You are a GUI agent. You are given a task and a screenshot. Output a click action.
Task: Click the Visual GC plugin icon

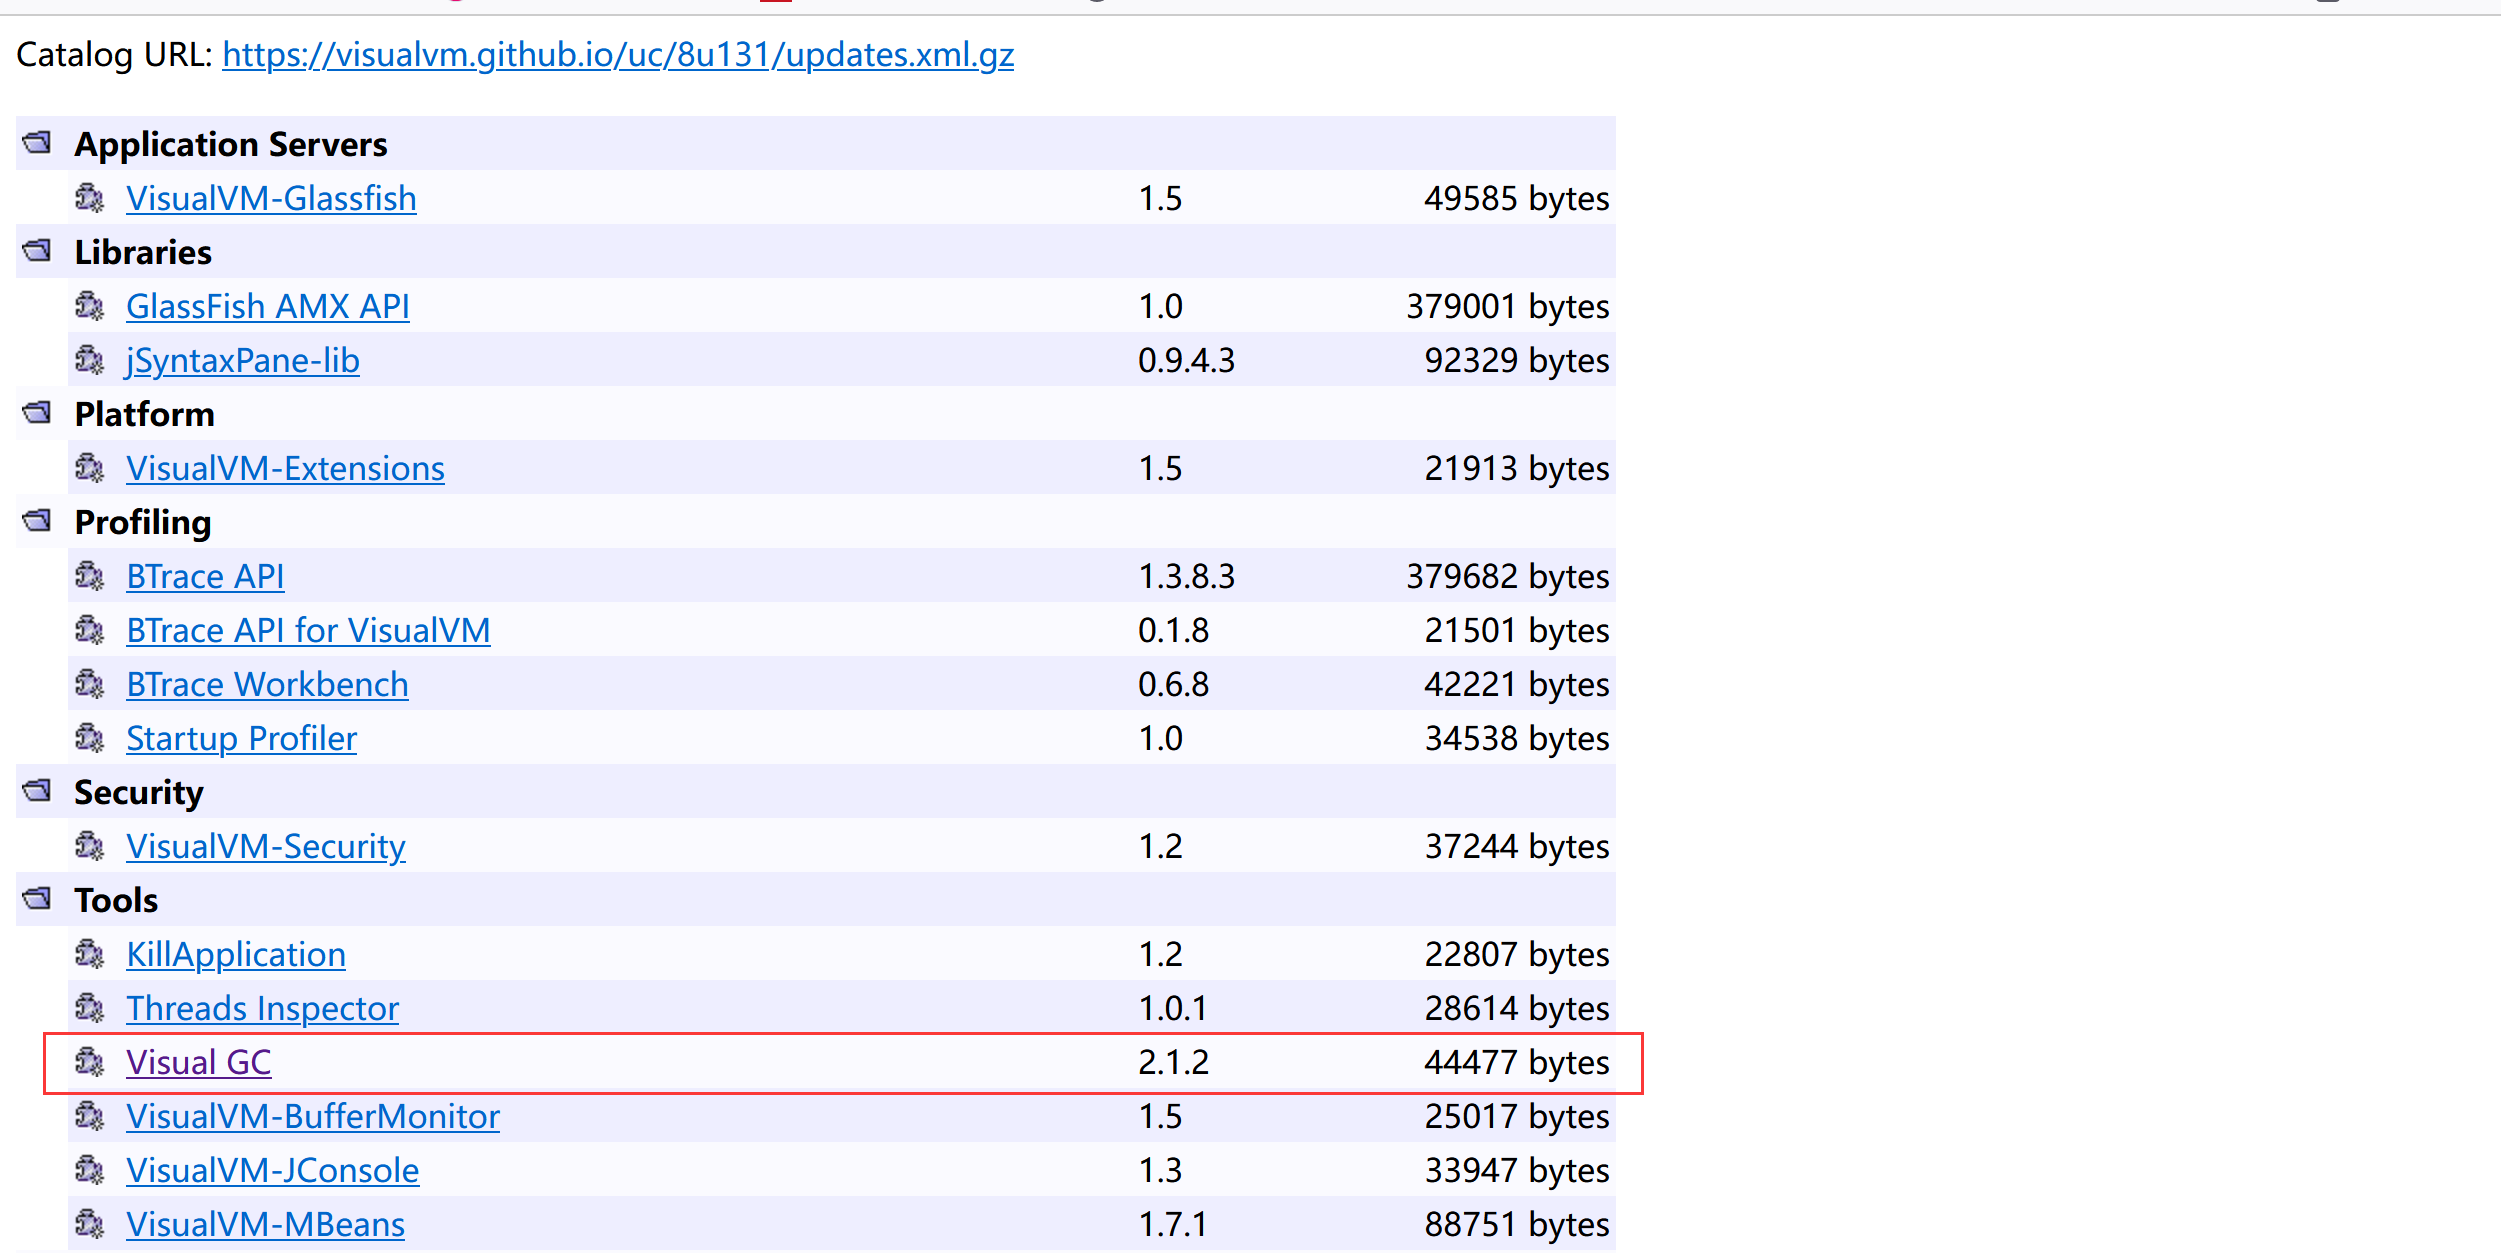(x=91, y=1063)
